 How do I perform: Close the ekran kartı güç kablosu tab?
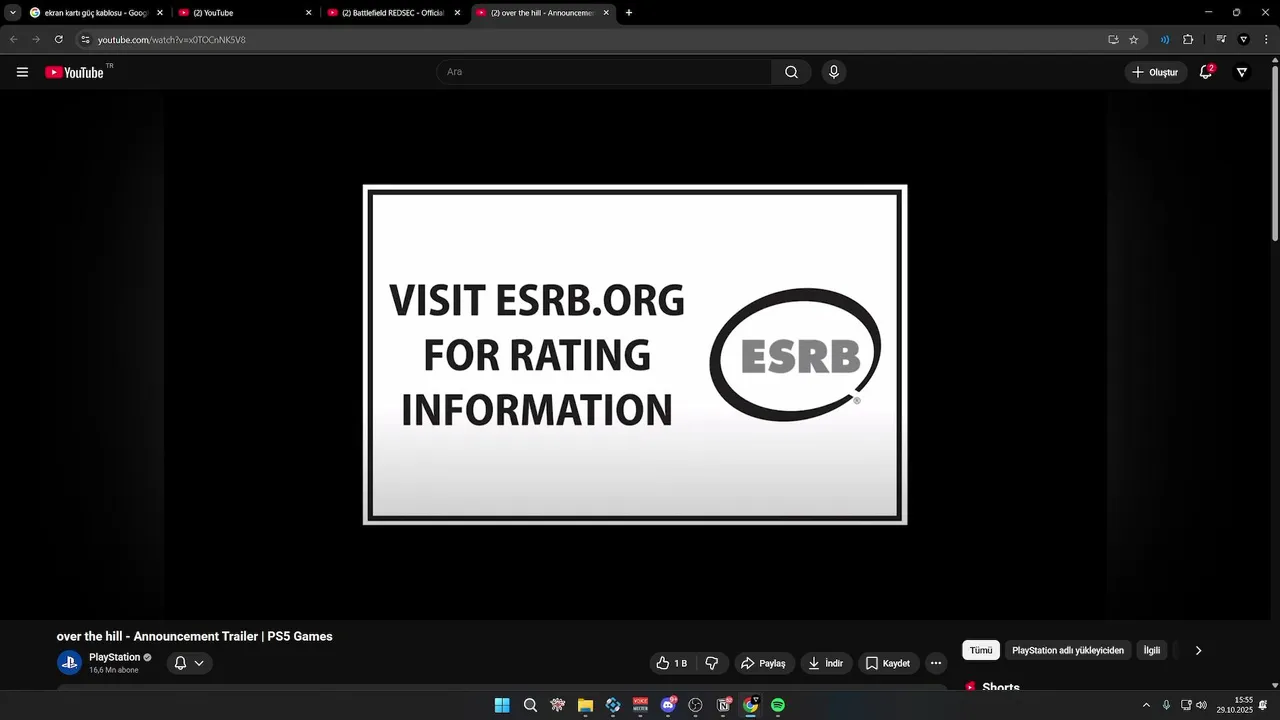click(x=160, y=13)
